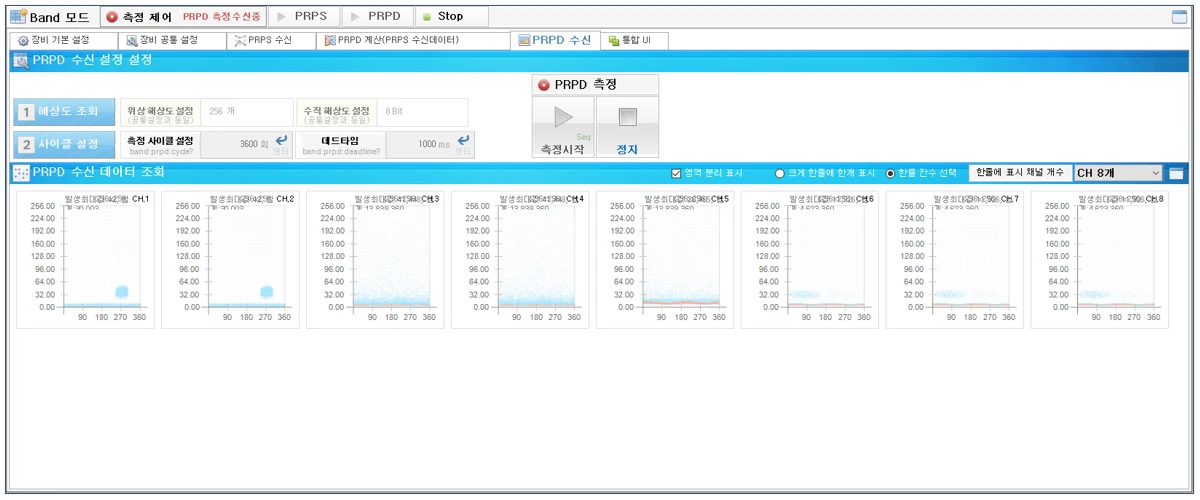
Task: Click the 수직해상도 설정 value field 8 Bit
Action: point(422,111)
